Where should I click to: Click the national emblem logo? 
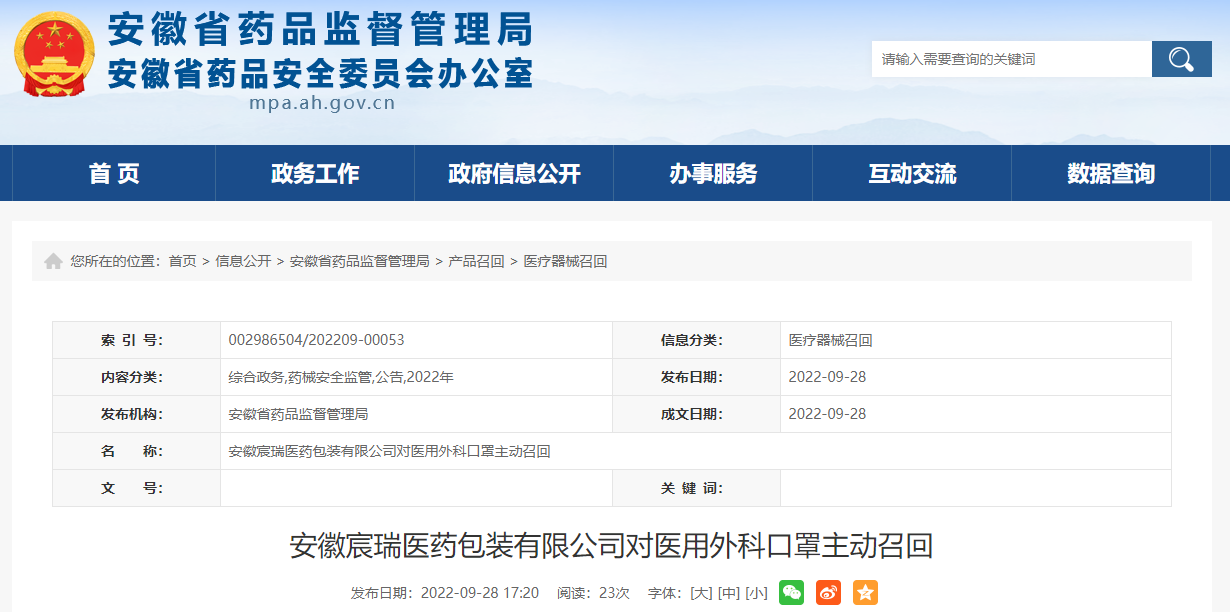pos(55,55)
